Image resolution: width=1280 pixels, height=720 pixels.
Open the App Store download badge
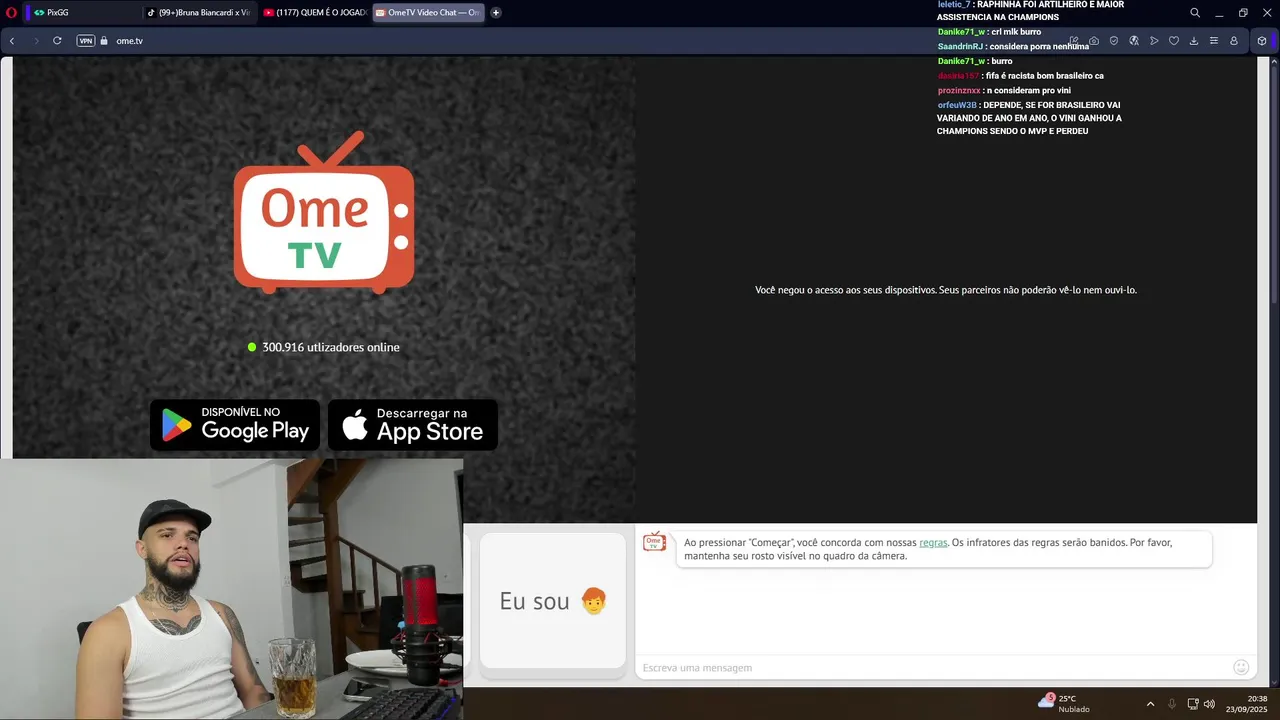pyautogui.click(x=413, y=425)
